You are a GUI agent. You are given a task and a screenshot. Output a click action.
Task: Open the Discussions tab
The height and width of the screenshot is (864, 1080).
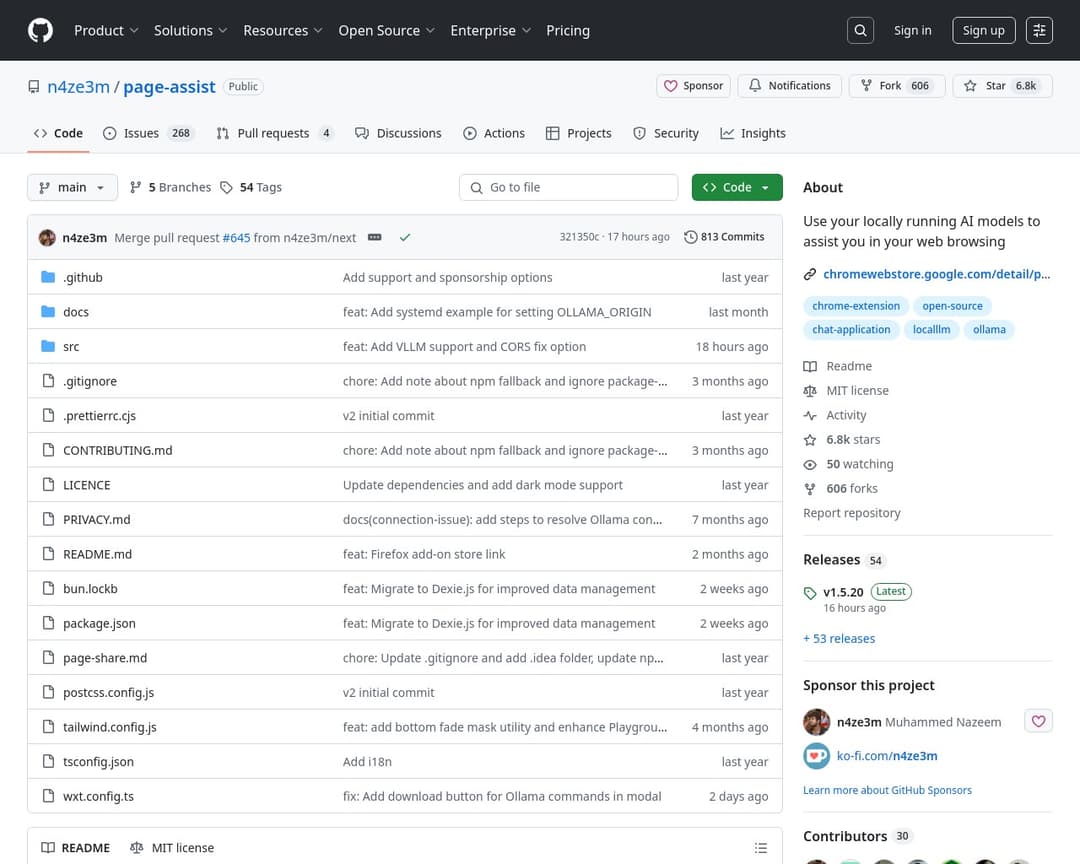tap(398, 133)
